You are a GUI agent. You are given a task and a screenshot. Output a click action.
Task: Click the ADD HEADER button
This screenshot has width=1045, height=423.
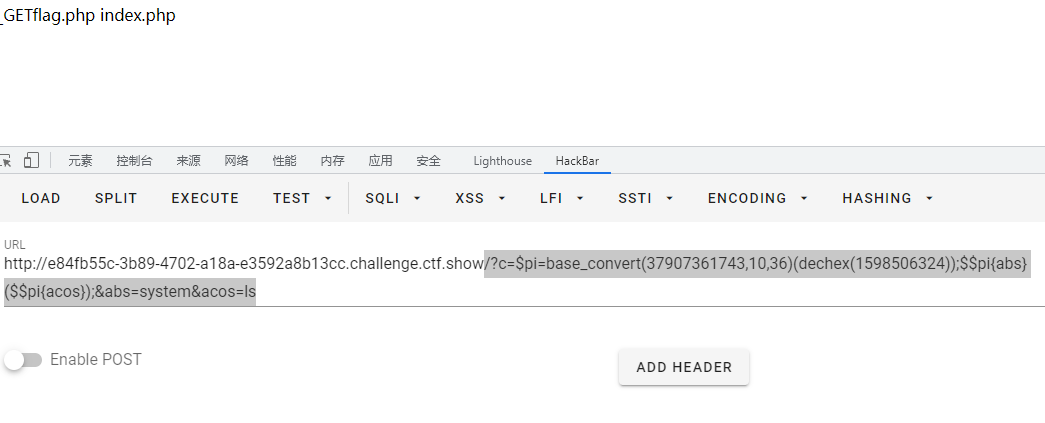click(x=684, y=367)
